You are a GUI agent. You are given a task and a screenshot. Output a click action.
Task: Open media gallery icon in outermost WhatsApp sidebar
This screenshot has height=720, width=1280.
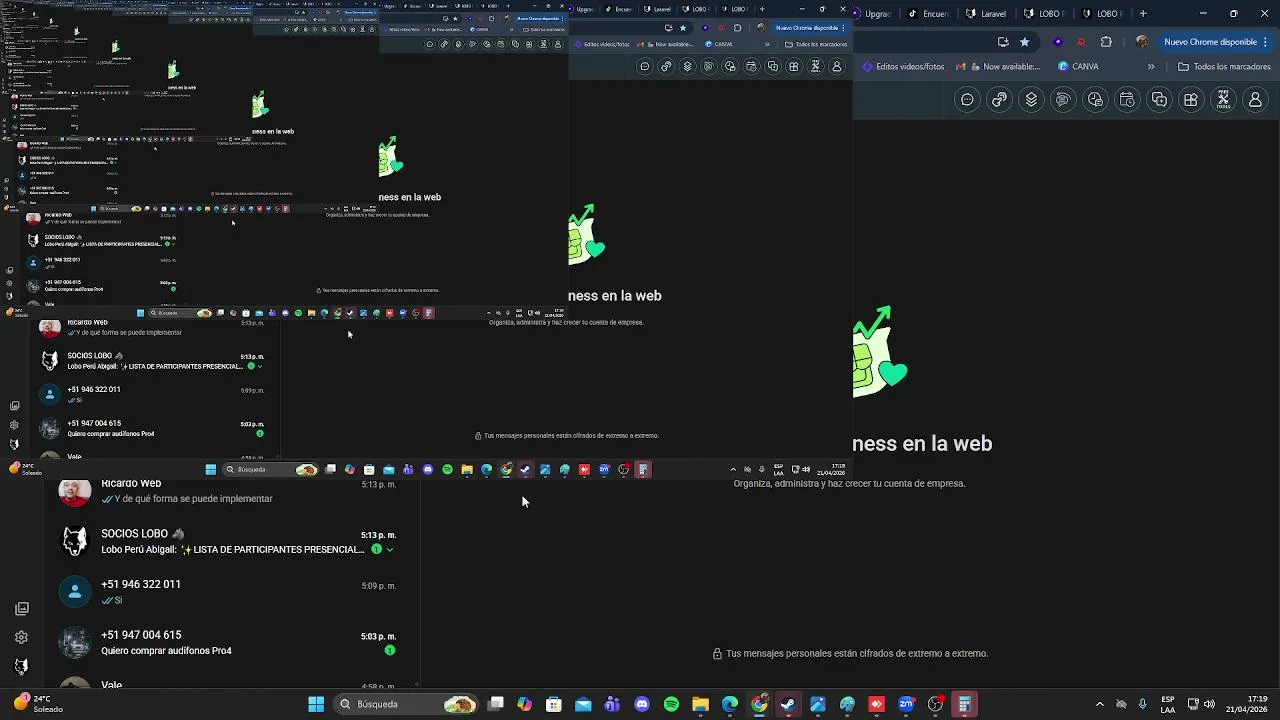(x=21, y=608)
